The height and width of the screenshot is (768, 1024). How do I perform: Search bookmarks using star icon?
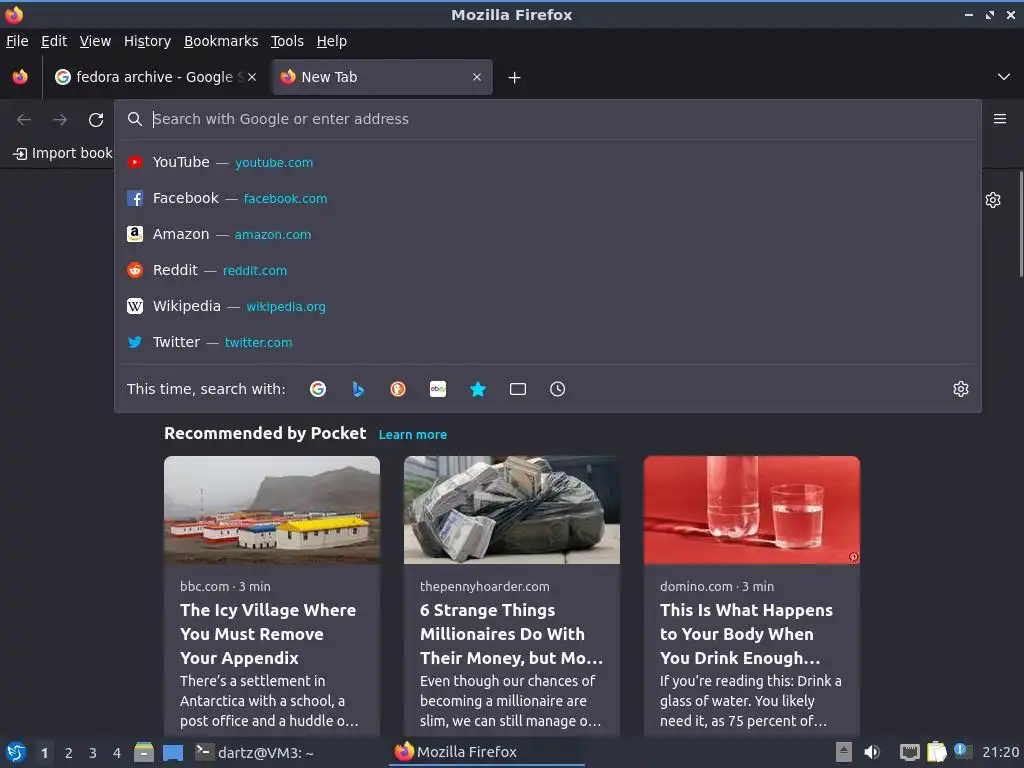pyautogui.click(x=478, y=389)
